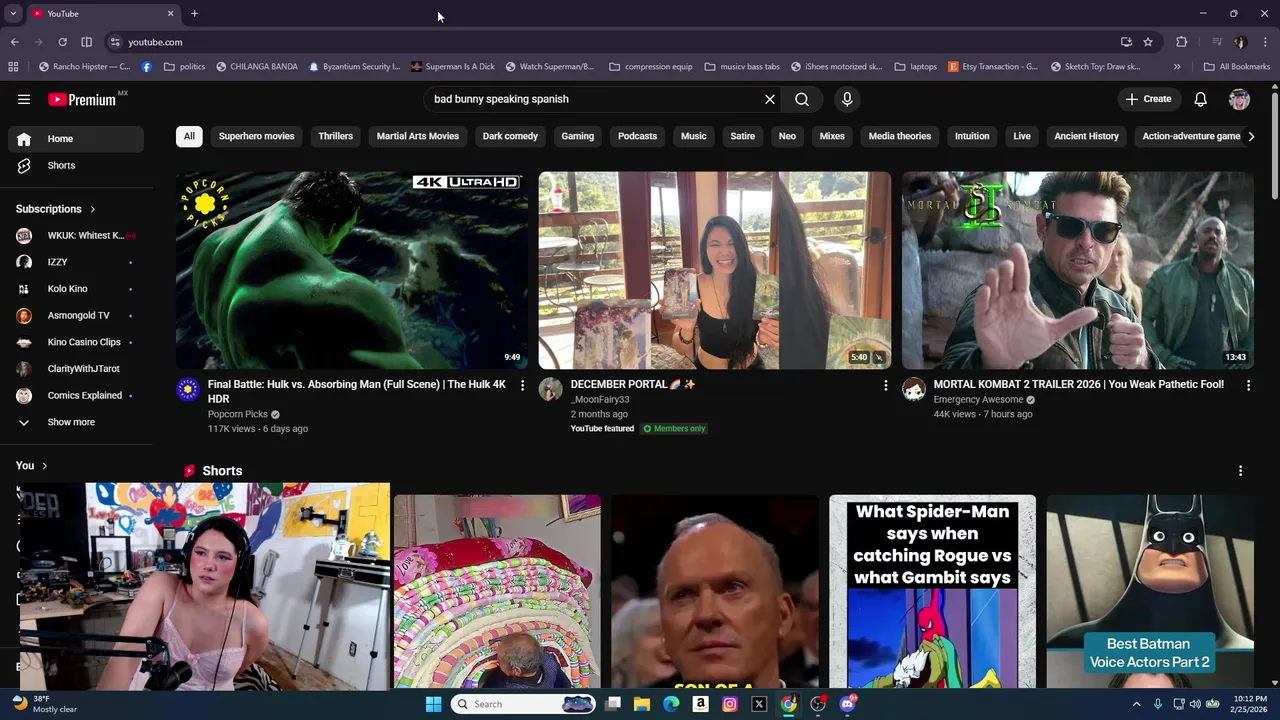Open ClarityWithJTarot subscription
The width and height of the screenshot is (1280, 720).
(76, 369)
